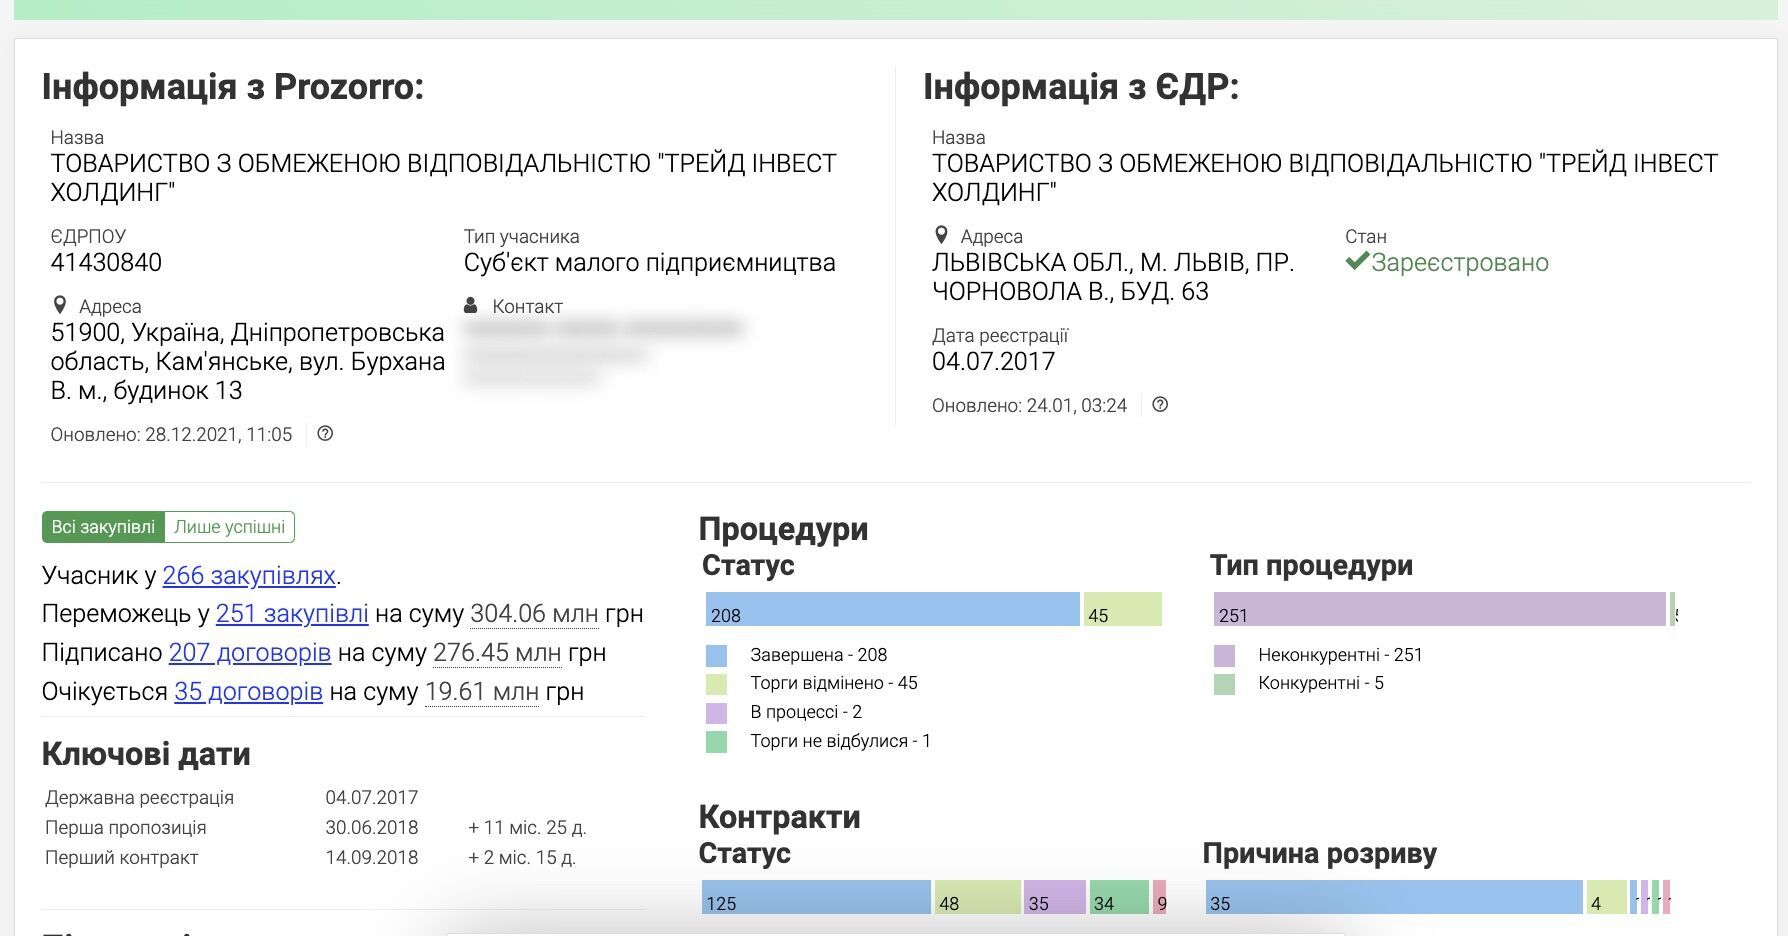
Task: Click the Кам'янське address in Prozorro section
Action: 248,361
